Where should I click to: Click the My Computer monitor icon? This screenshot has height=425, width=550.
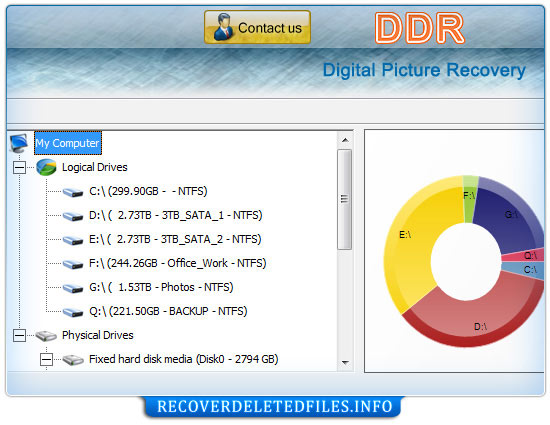click(x=19, y=143)
